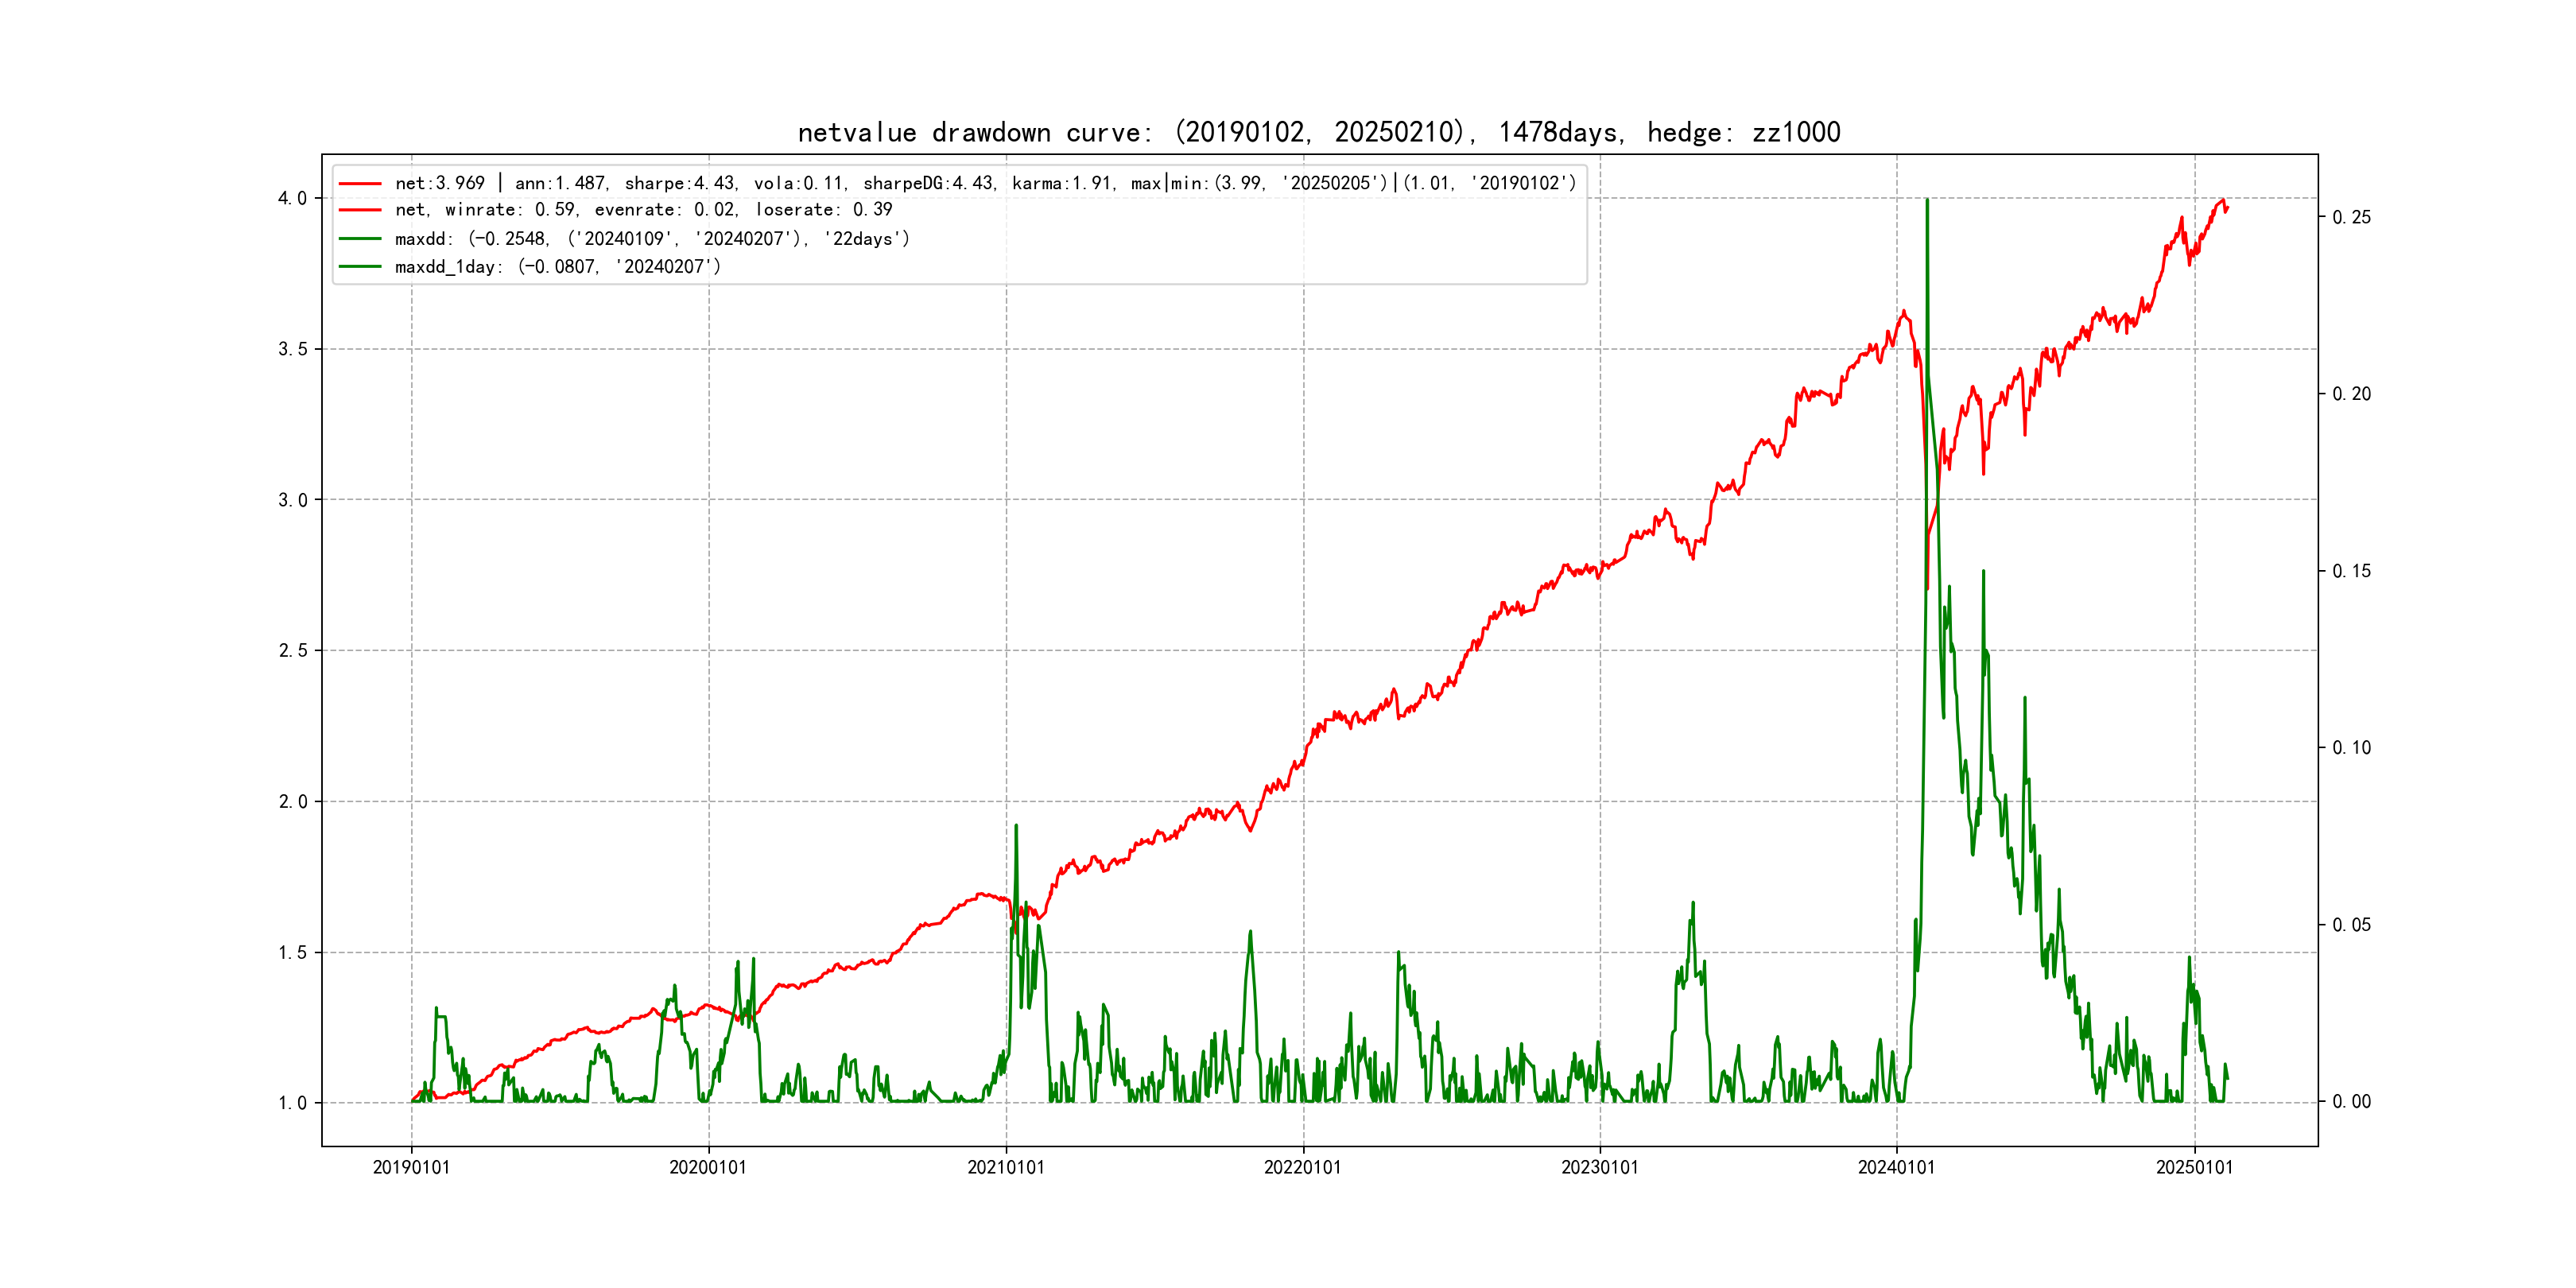Click red line swatch for net:3.969 legend
This screenshot has width=2576, height=1288.
[x=360, y=184]
